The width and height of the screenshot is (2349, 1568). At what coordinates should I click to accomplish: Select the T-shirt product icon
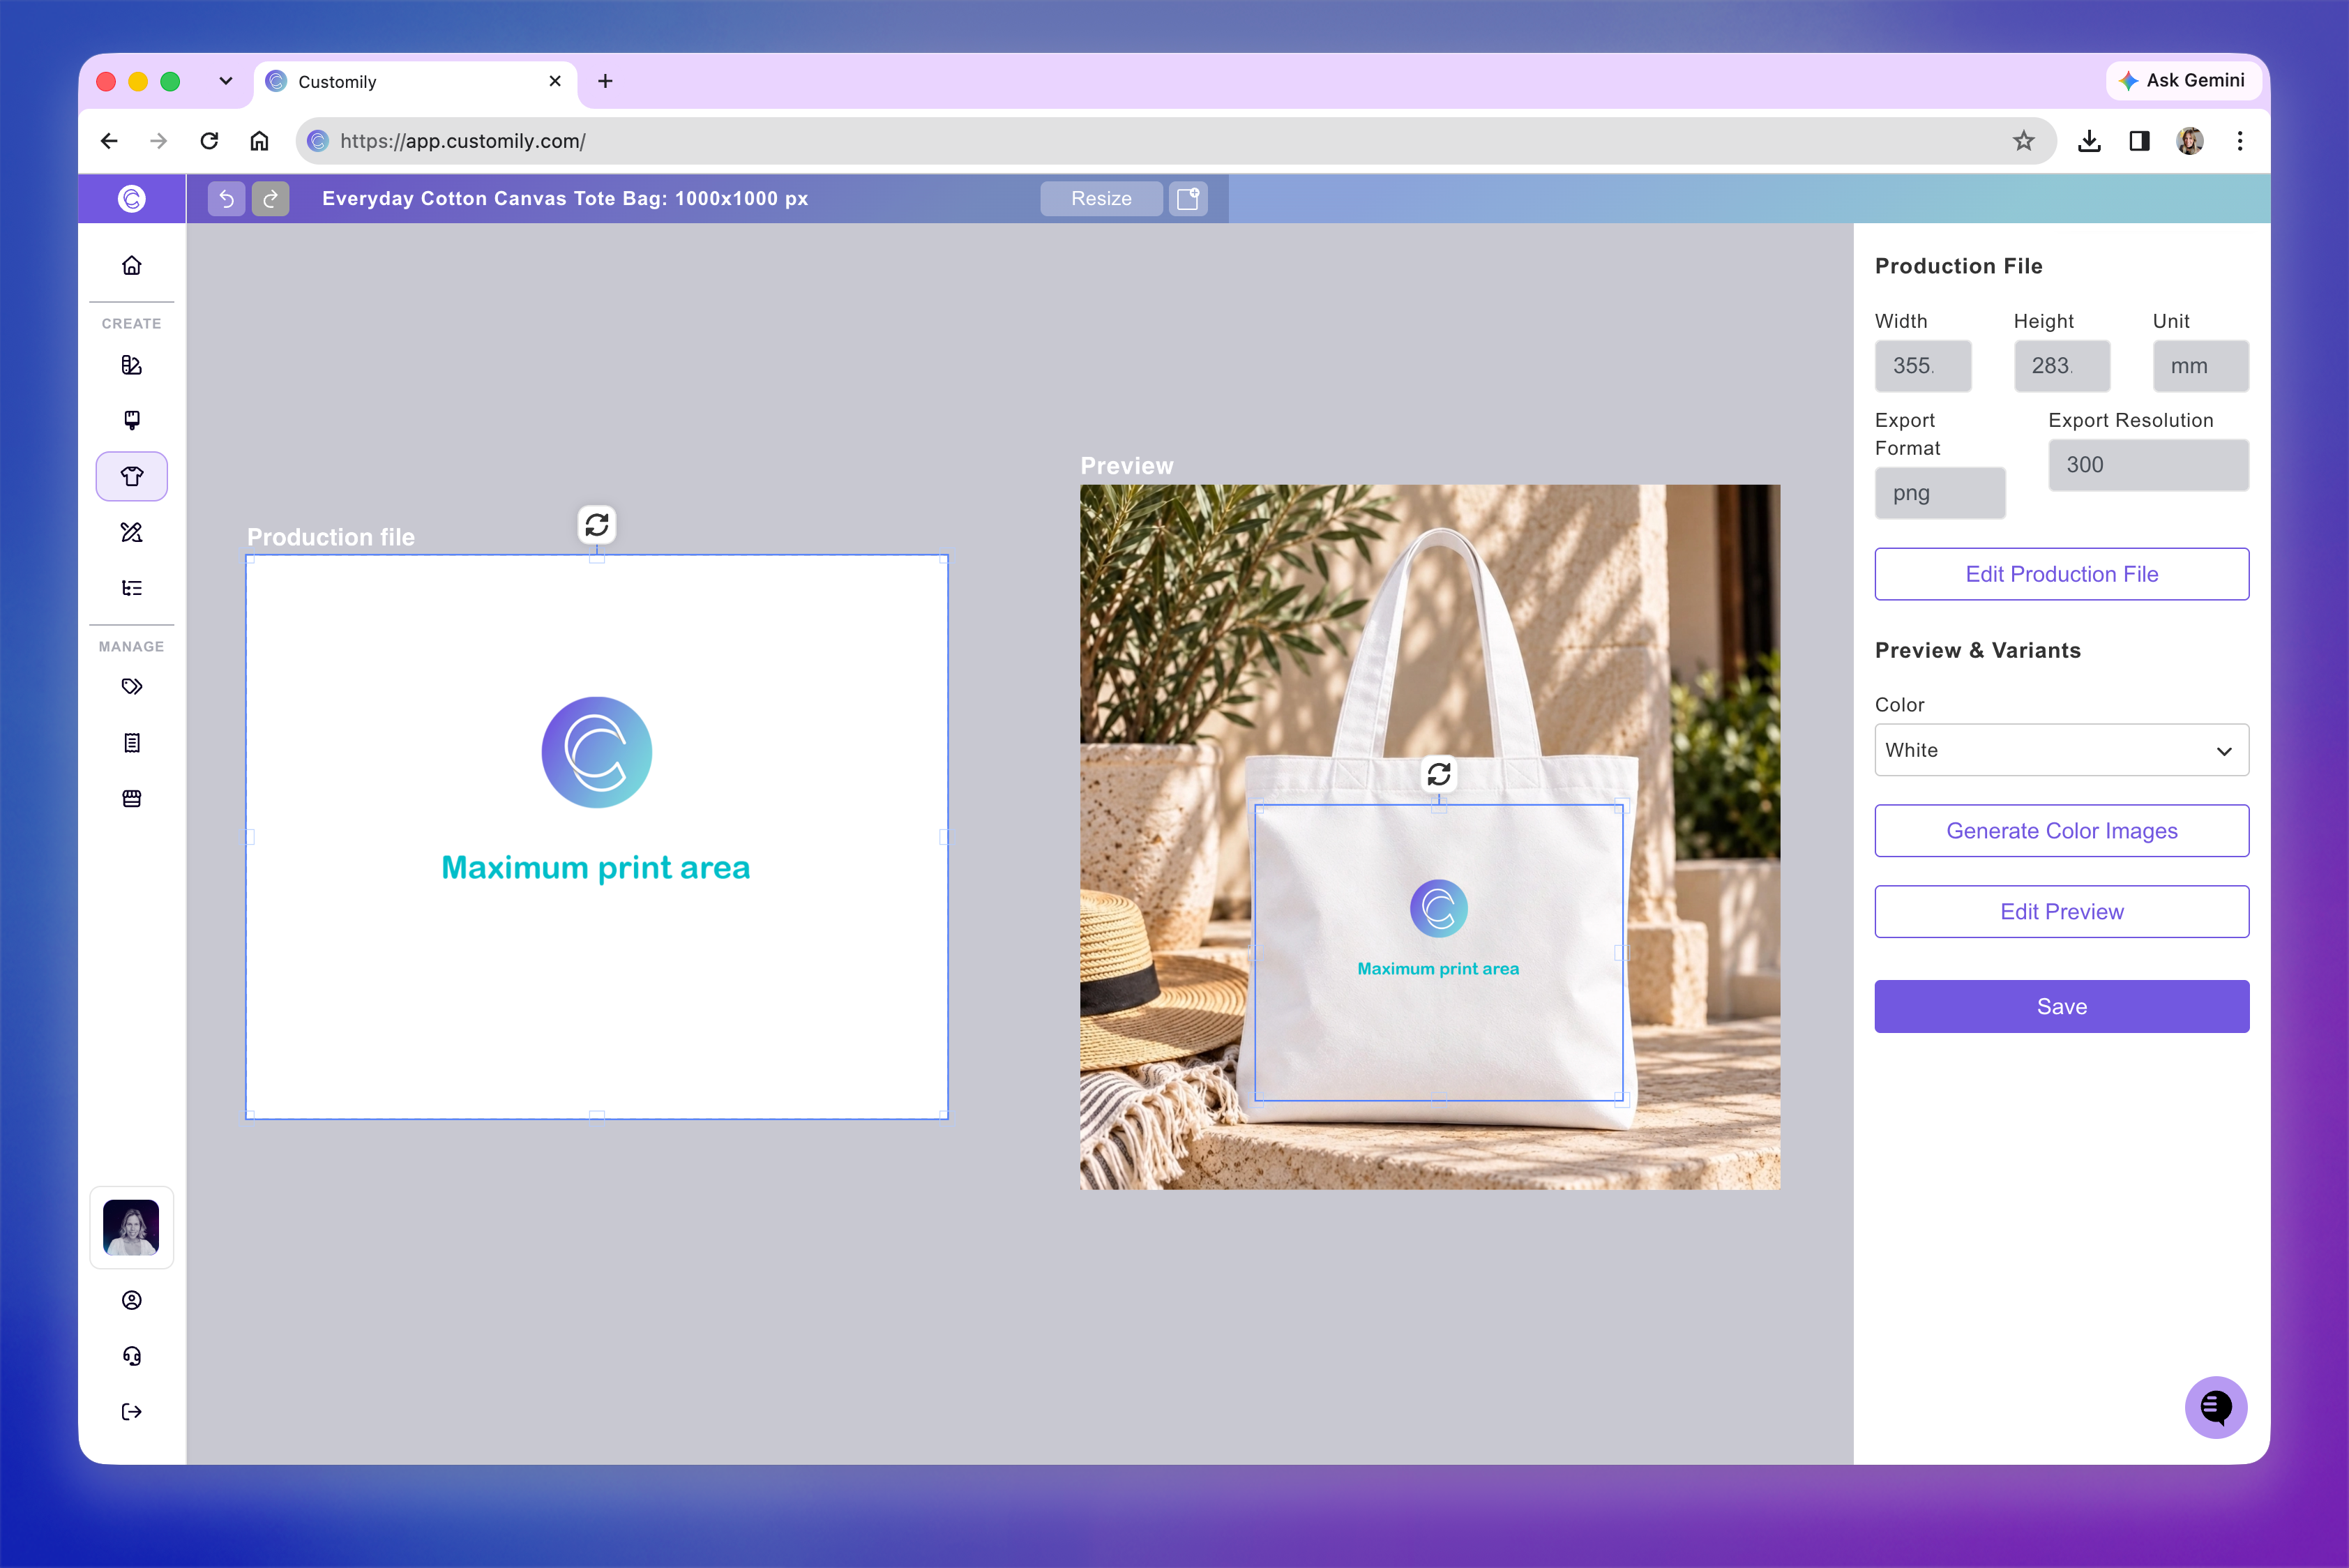point(131,476)
